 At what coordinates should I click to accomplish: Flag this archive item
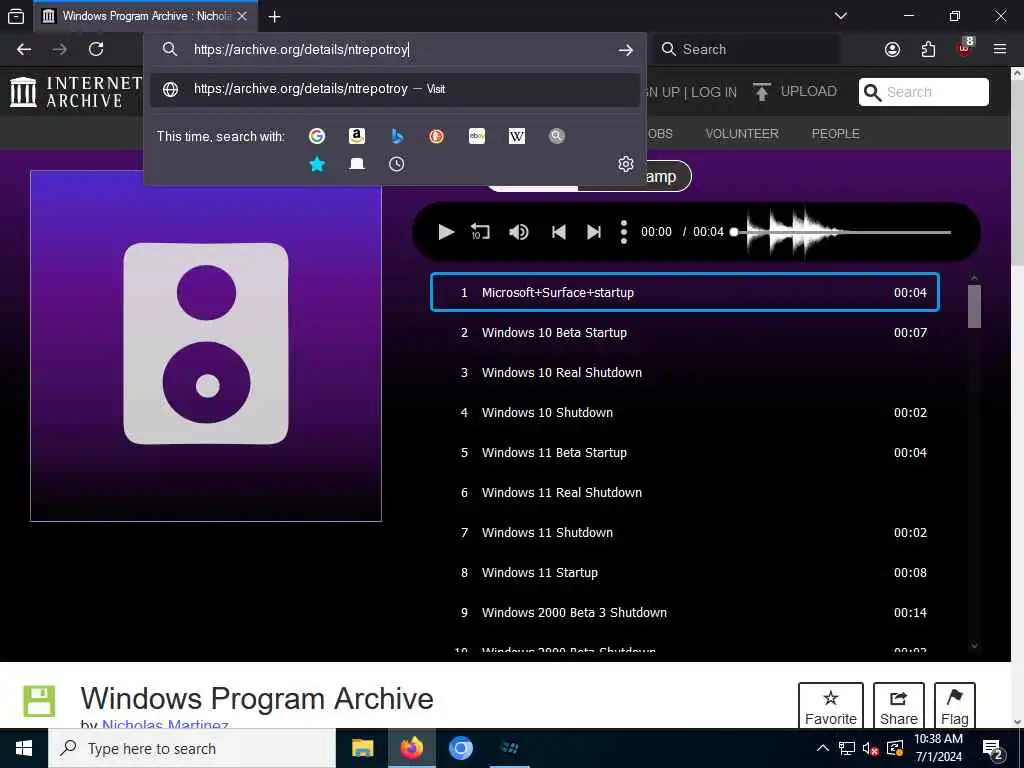point(955,707)
